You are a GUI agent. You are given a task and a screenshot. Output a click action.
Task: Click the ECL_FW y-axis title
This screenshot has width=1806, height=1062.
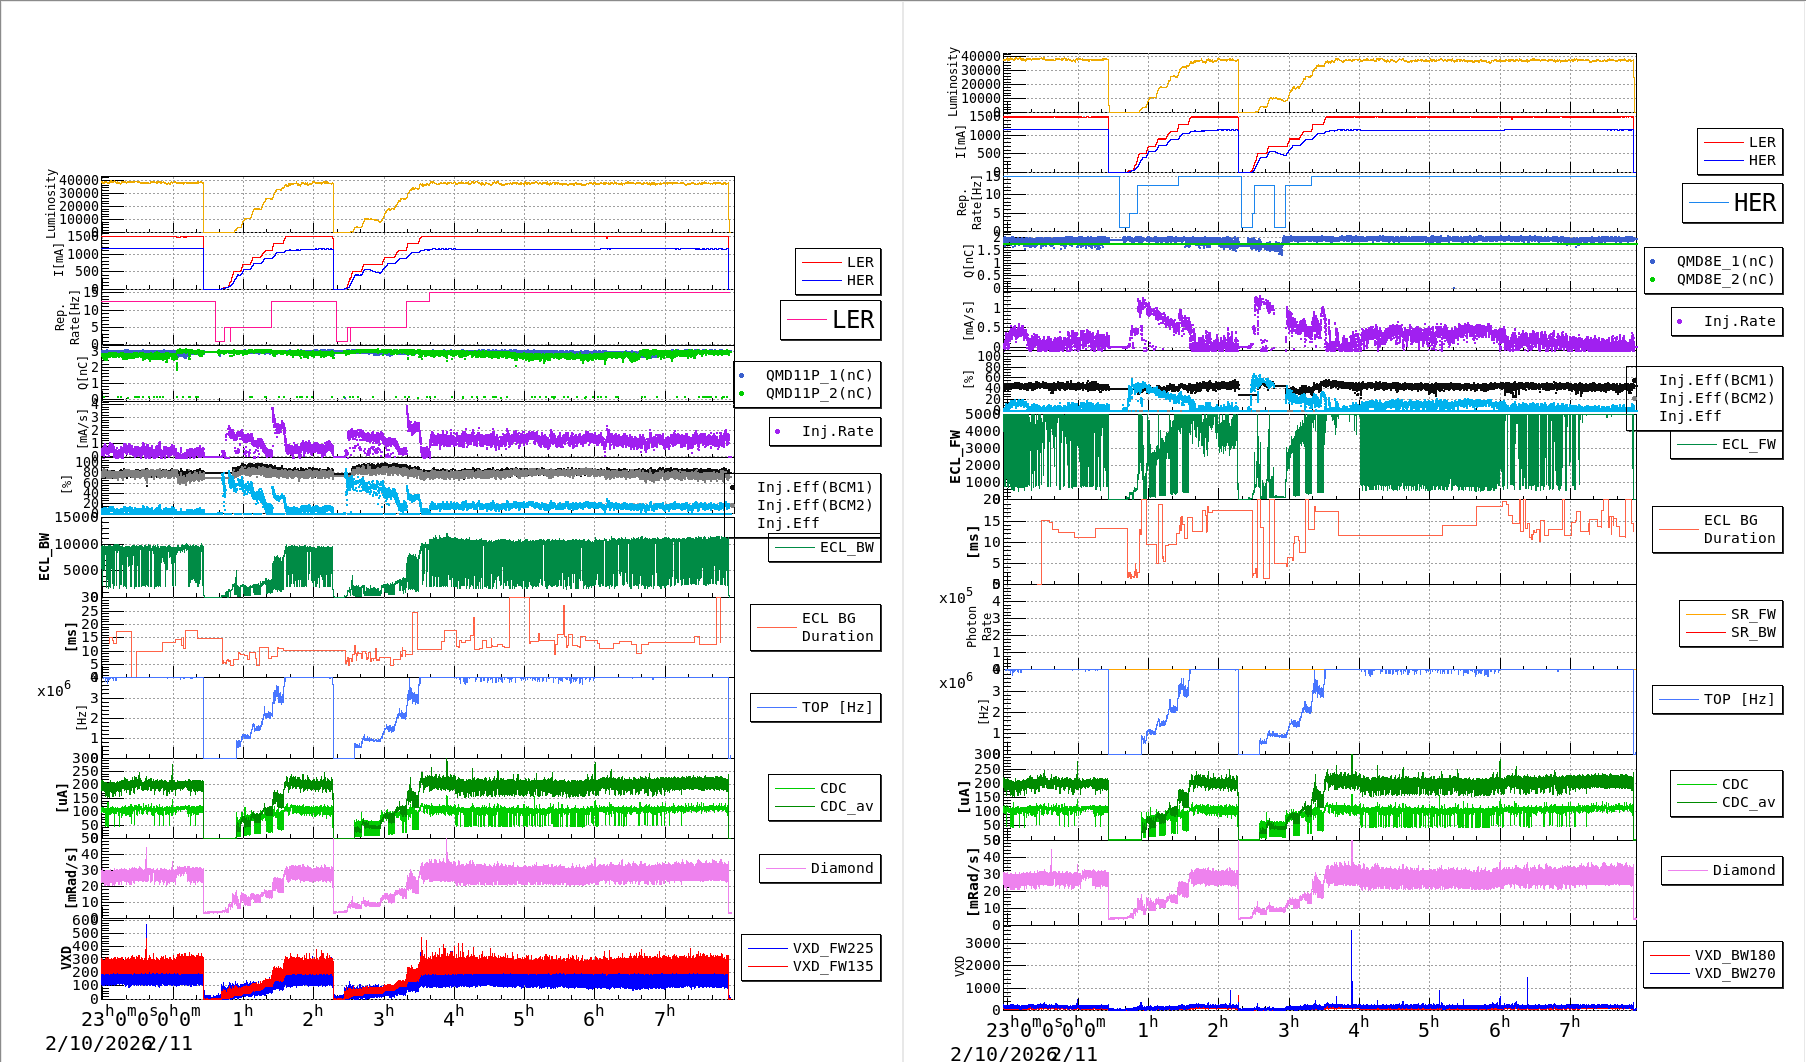pyautogui.click(x=955, y=457)
